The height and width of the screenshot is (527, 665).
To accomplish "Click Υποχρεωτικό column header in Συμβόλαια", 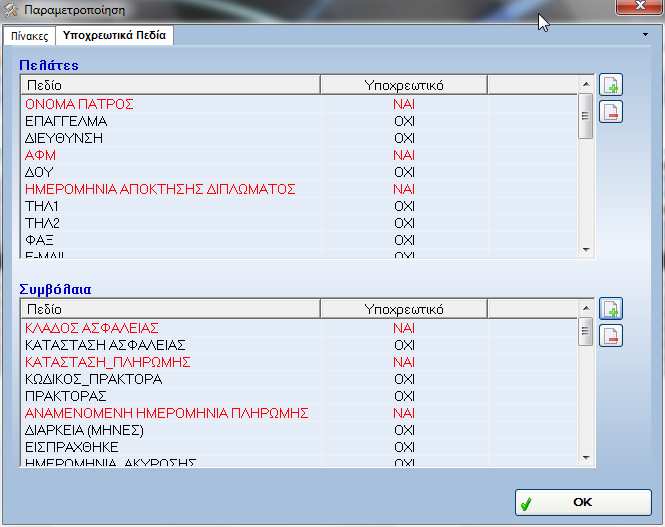I will tap(404, 309).
